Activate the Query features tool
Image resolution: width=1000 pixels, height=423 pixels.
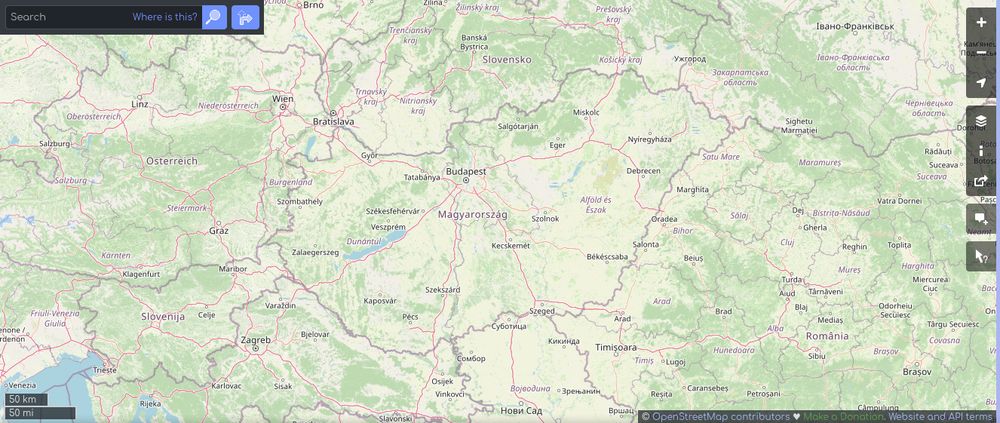point(981,256)
